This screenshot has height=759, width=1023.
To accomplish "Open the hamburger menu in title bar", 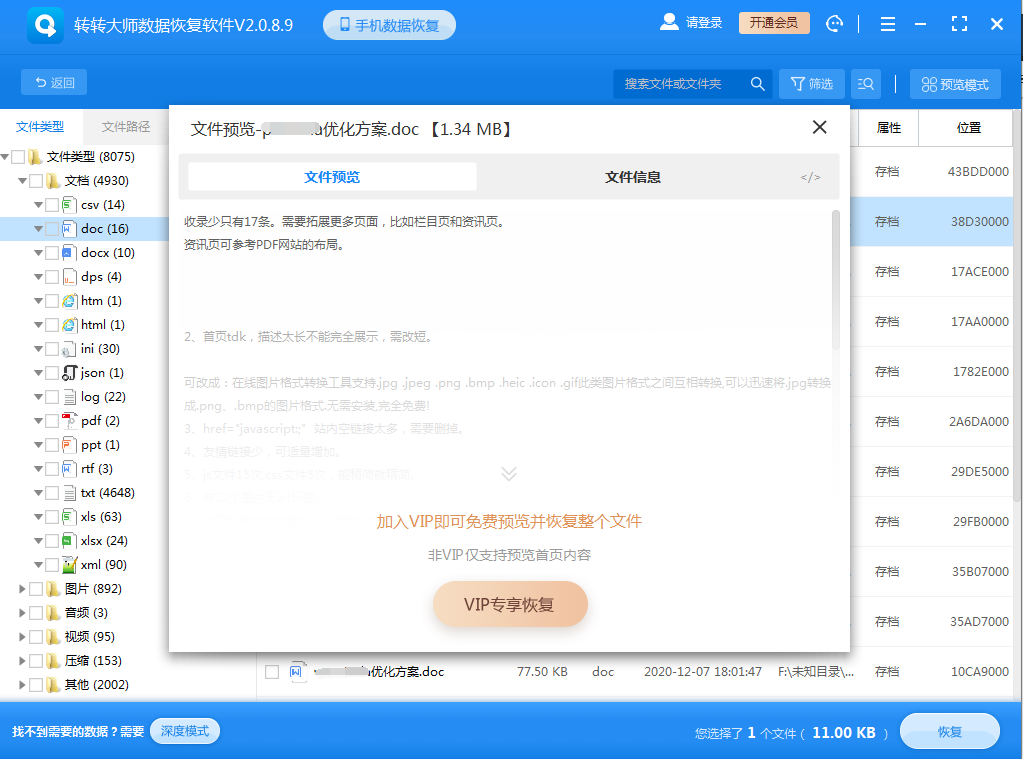I will click(887, 23).
